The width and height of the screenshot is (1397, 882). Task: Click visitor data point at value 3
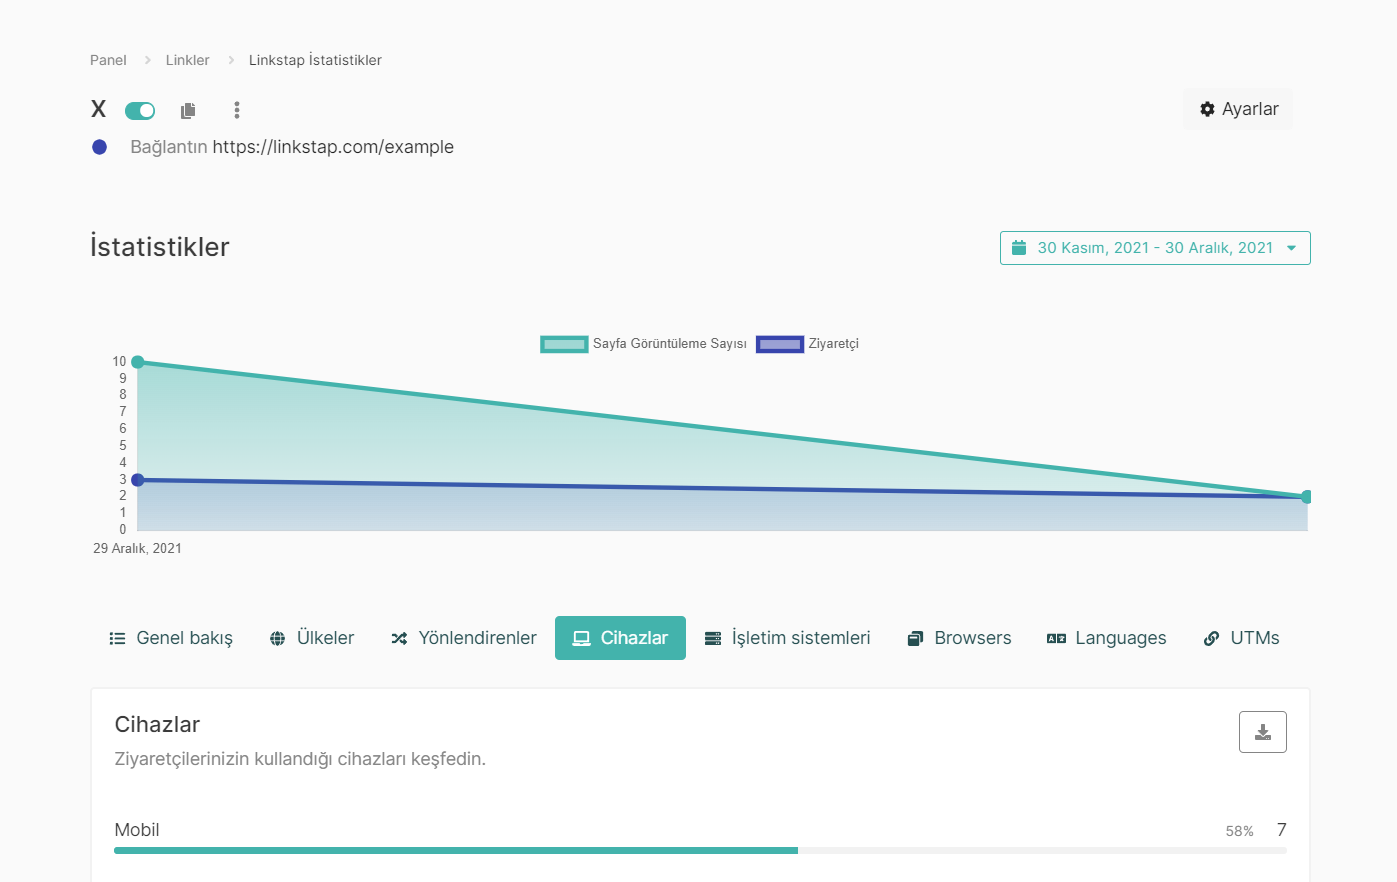(138, 480)
